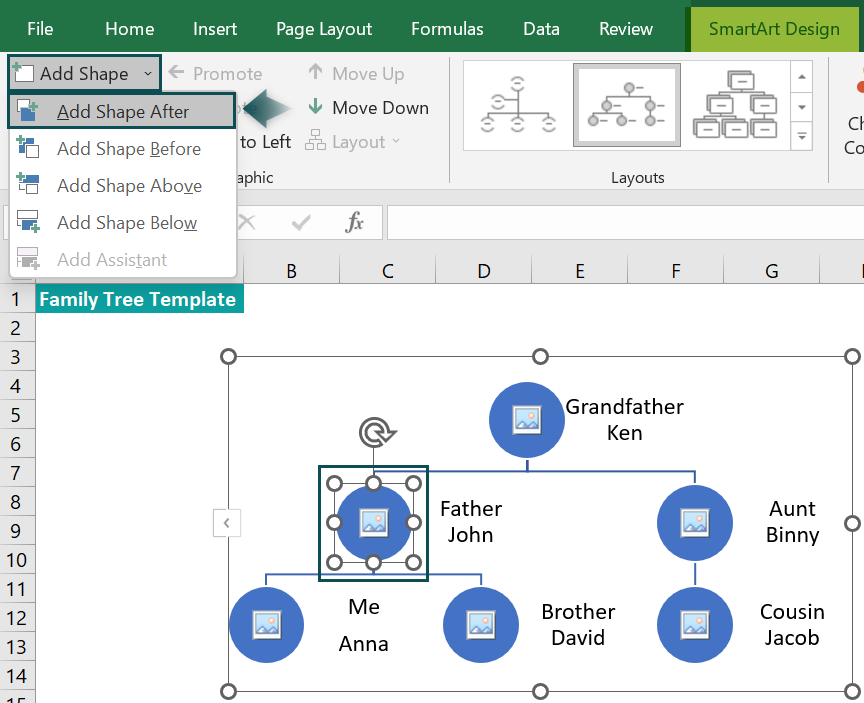This screenshot has height=703, width=864.
Task: Click the Move Up arrow icon
Action: pyautogui.click(x=315, y=72)
